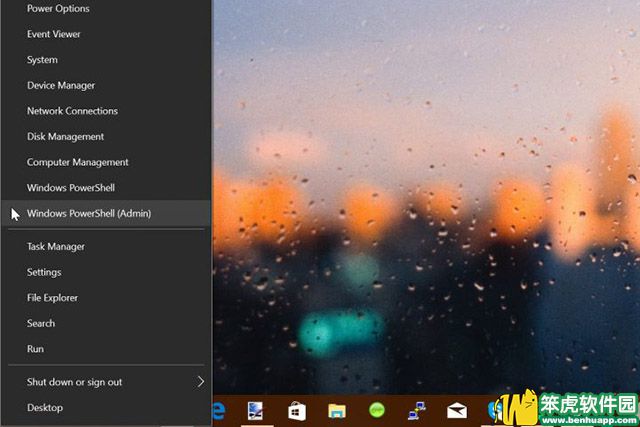Open Task Manager
This screenshot has width=640, height=427.
(106, 247)
